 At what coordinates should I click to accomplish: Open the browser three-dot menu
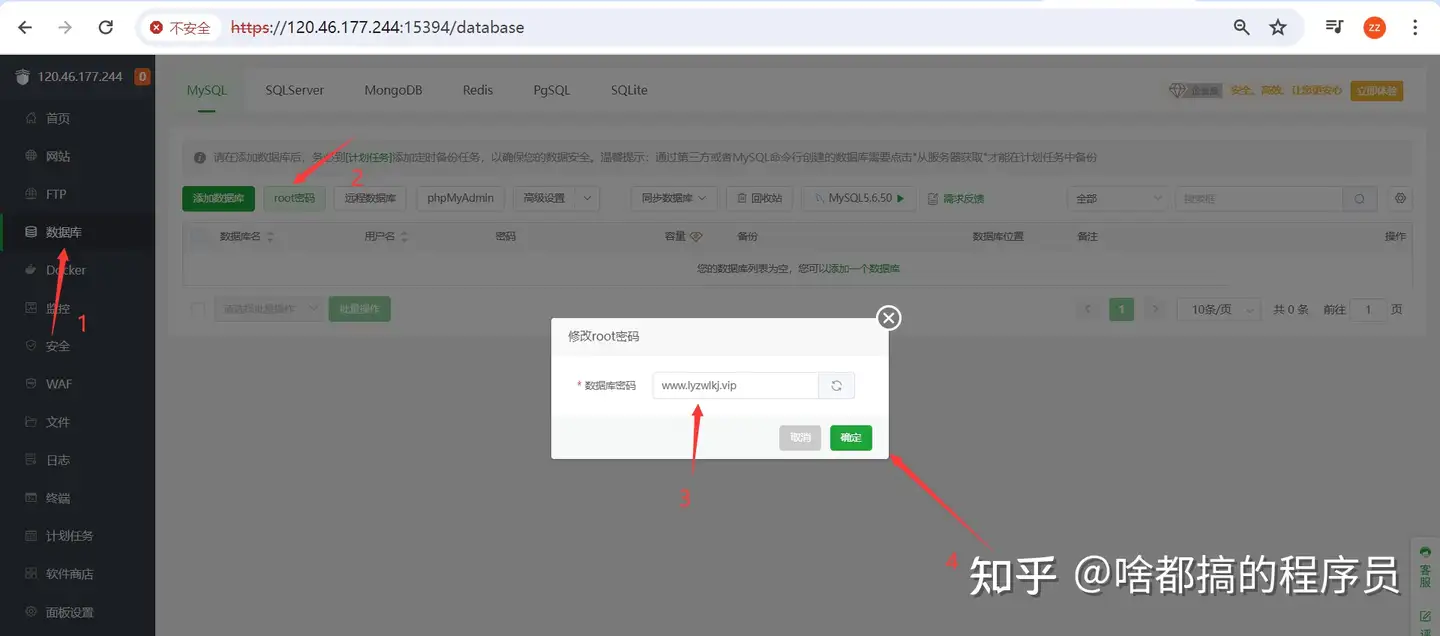(x=1415, y=28)
